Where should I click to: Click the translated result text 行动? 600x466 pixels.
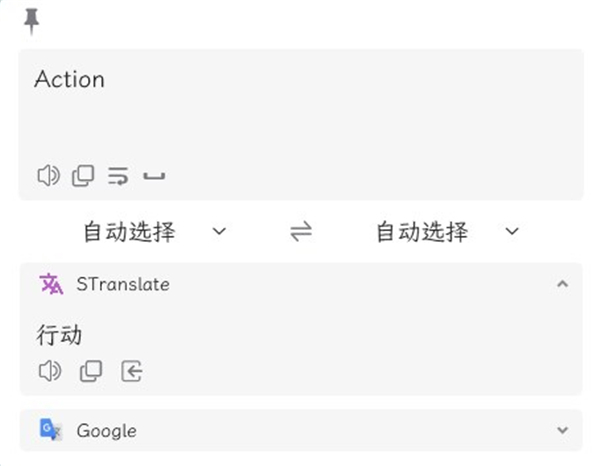click(x=60, y=334)
